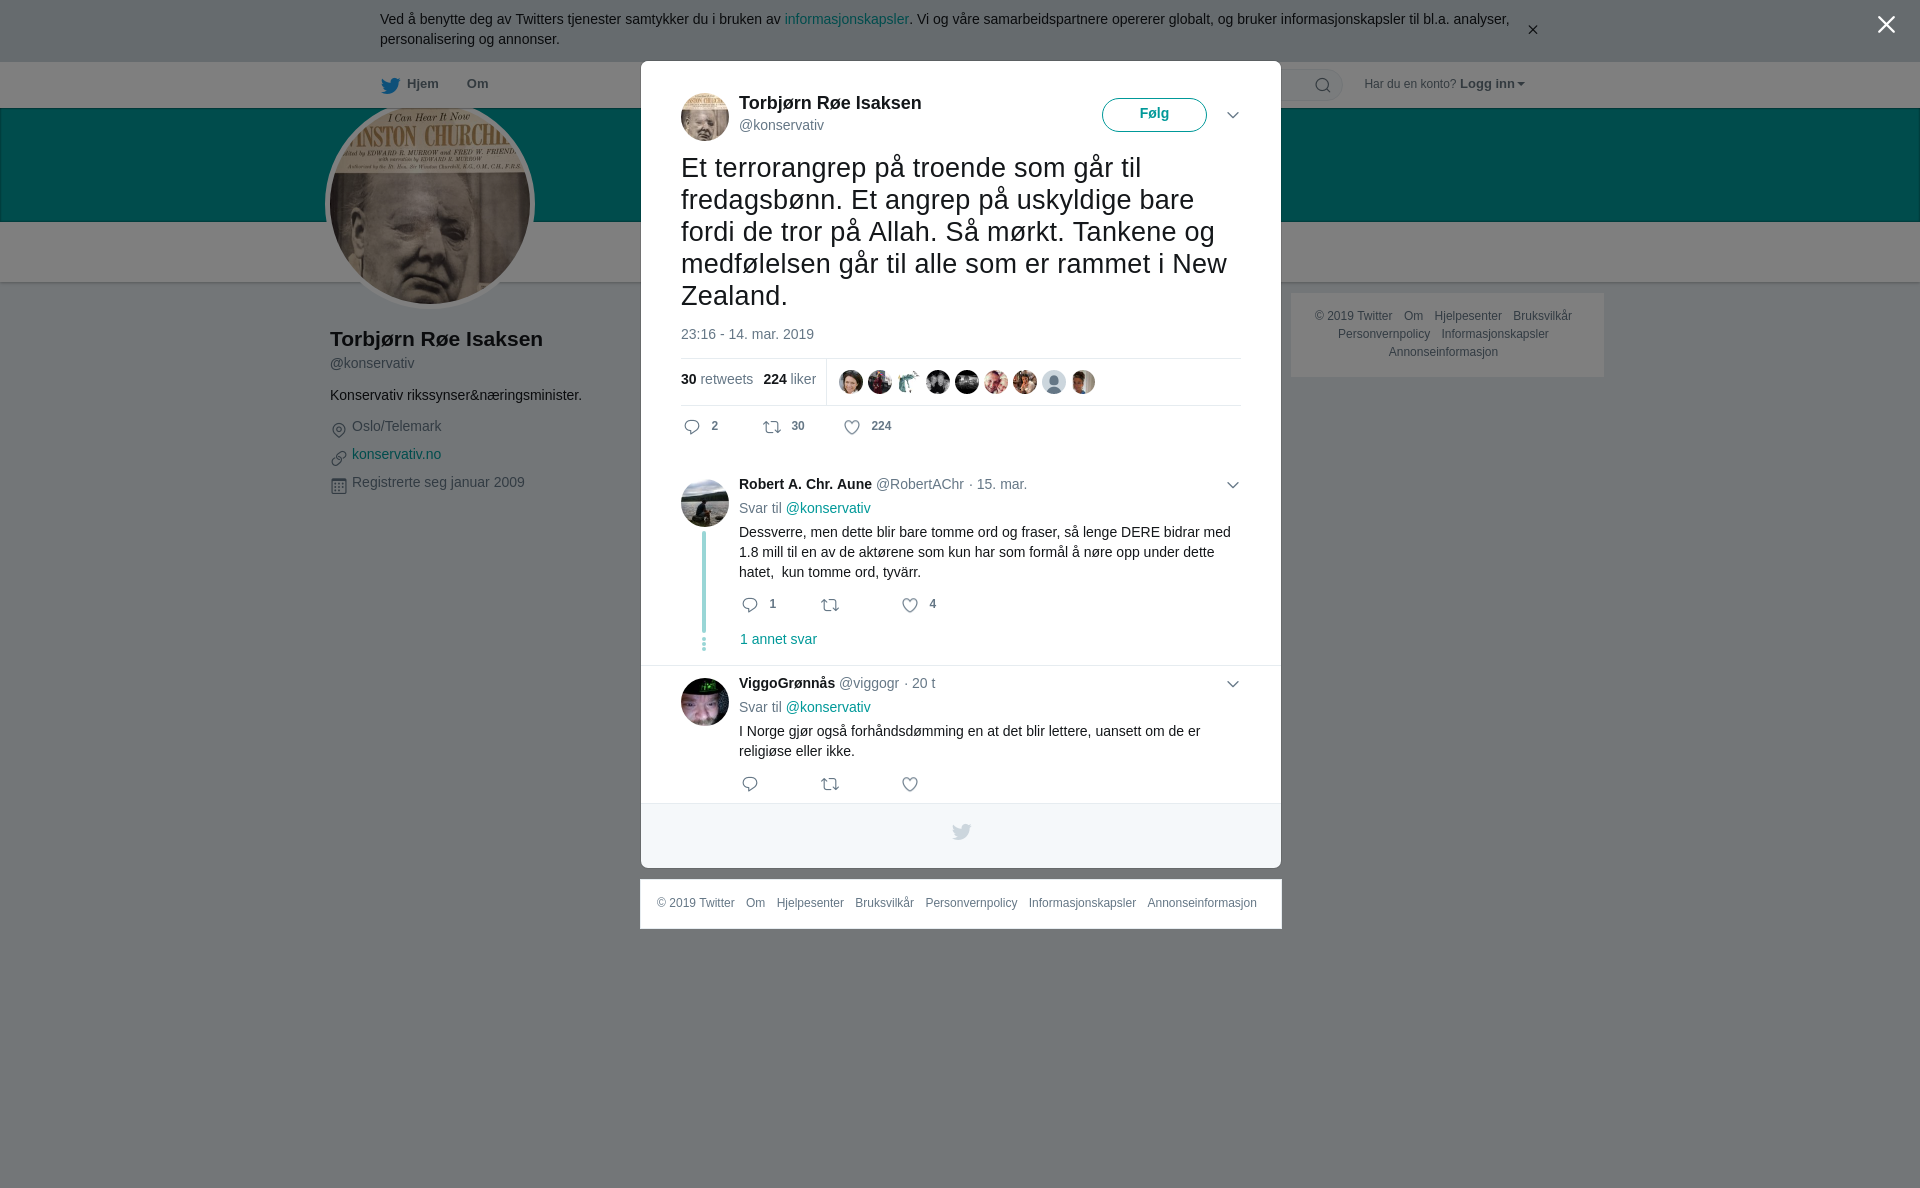Go to the Hjem tab
Image resolution: width=1920 pixels, height=1188 pixels.
pyautogui.click(x=410, y=84)
